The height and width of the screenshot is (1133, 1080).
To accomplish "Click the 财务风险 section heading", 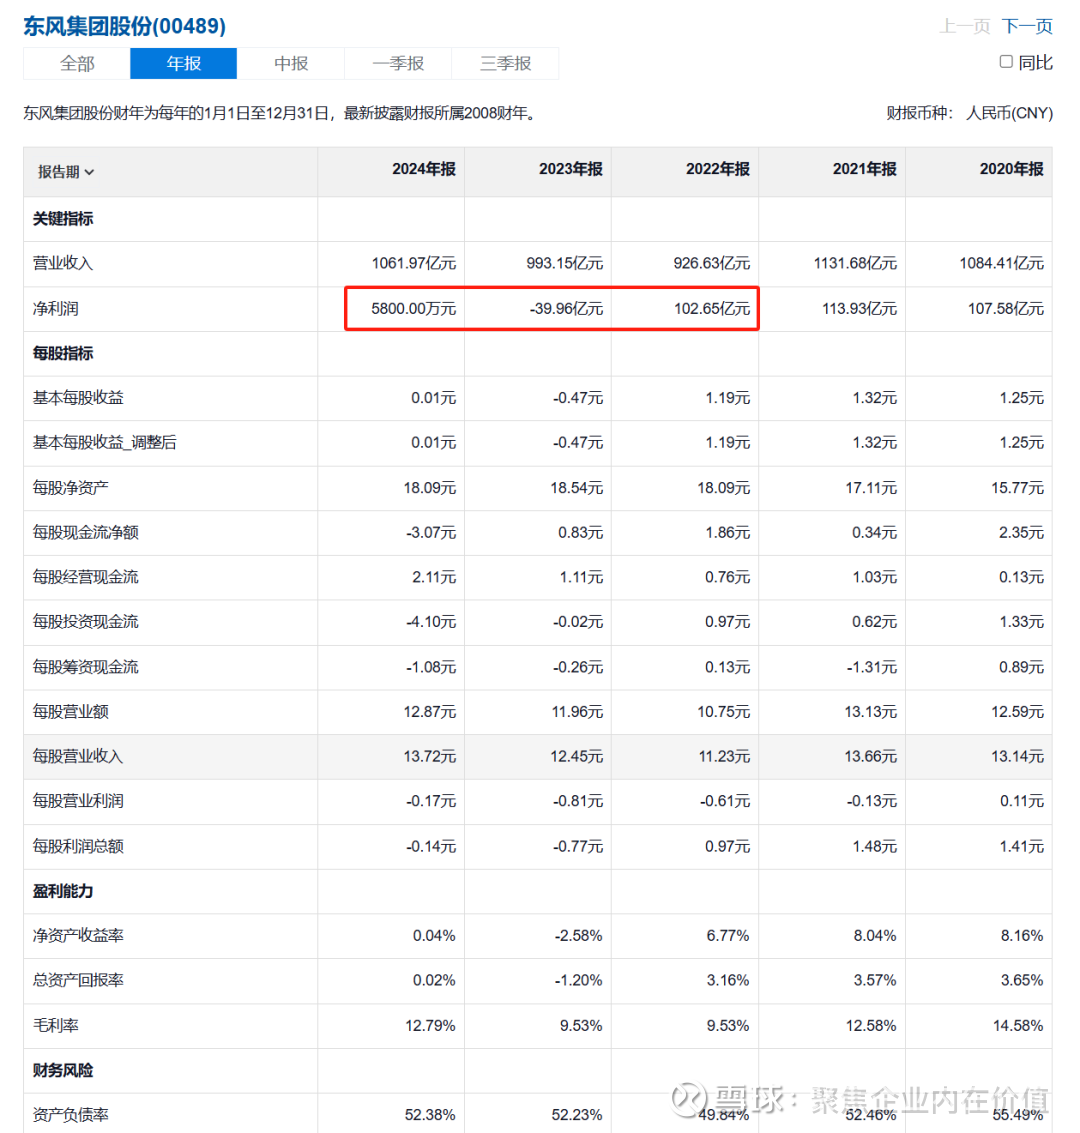I will tap(63, 1070).
